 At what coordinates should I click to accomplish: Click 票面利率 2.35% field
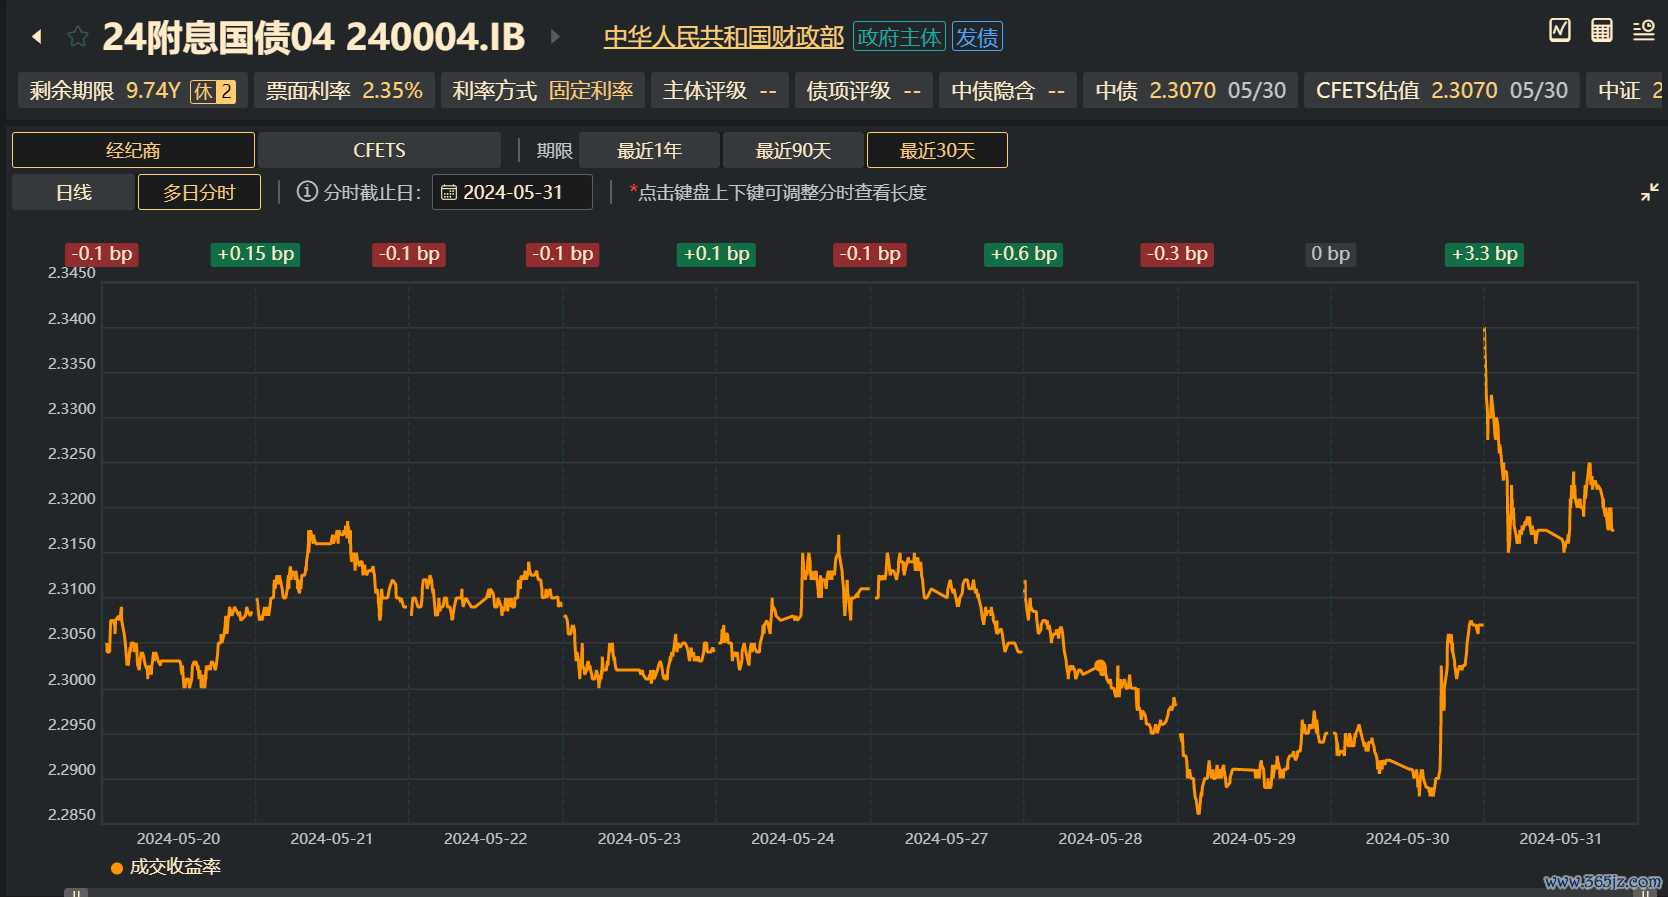coord(344,90)
